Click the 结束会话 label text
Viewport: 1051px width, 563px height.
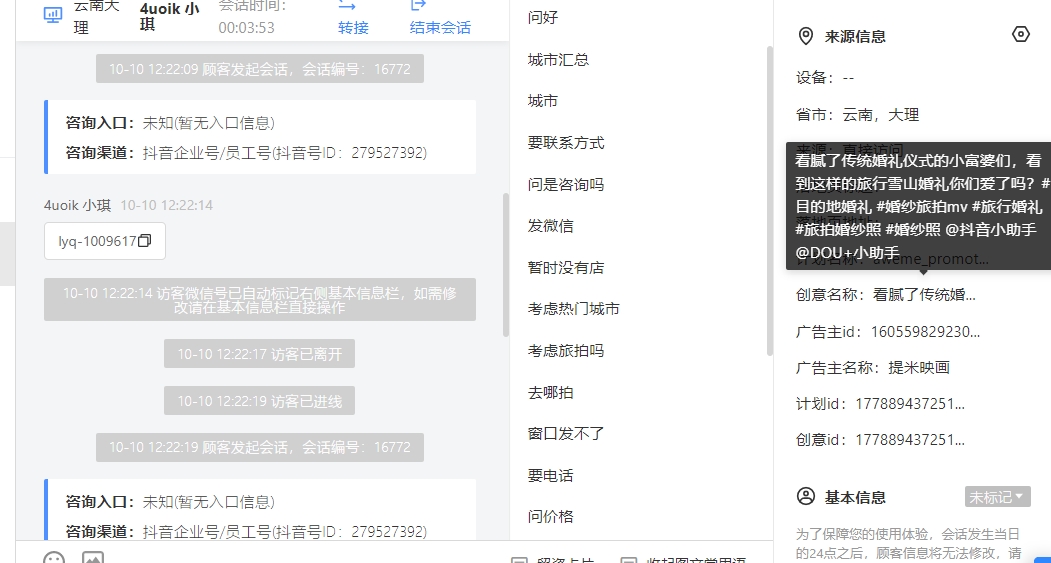click(x=440, y=27)
